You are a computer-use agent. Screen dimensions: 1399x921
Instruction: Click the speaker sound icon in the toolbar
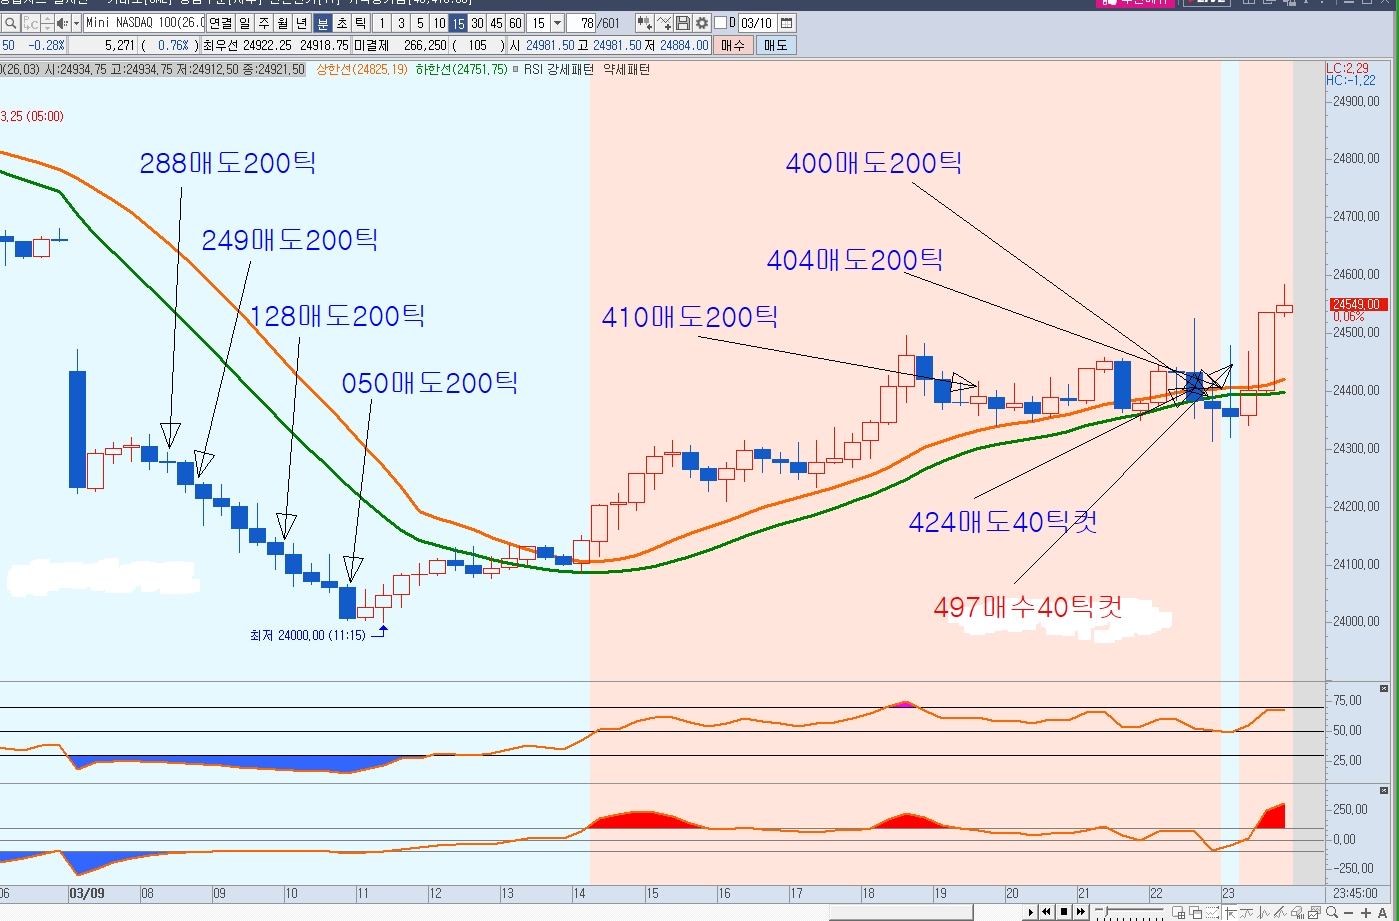(61, 23)
